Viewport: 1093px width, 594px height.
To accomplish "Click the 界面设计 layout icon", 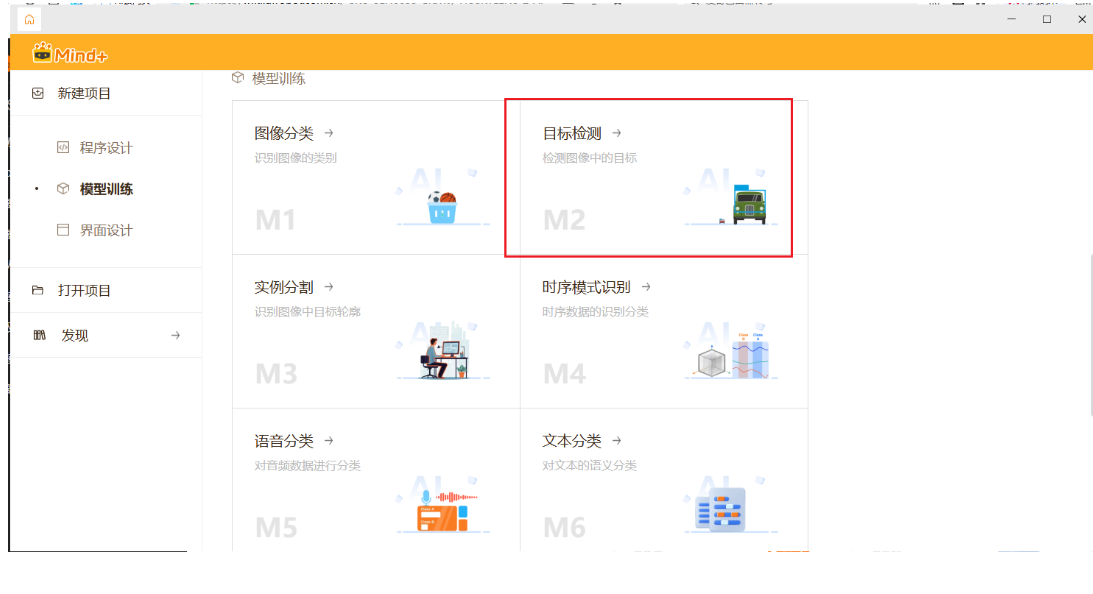I will (x=63, y=230).
